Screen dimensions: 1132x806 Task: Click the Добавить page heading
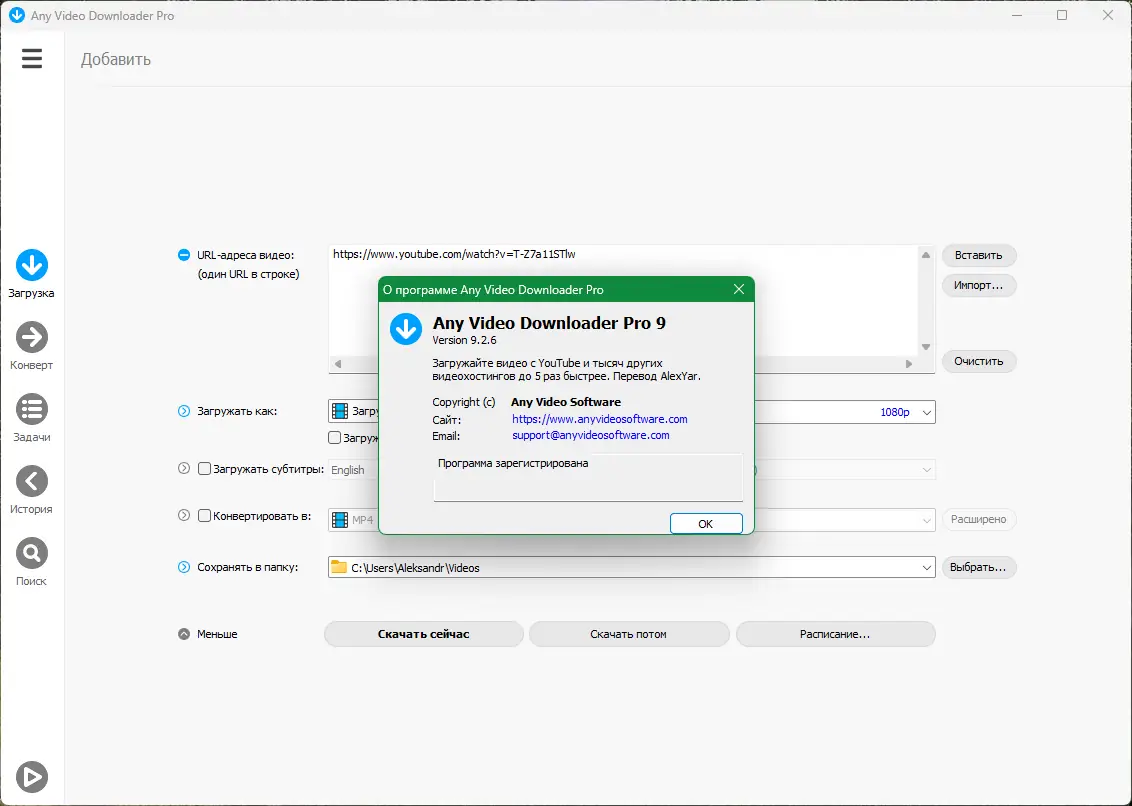click(x=116, y=59)
